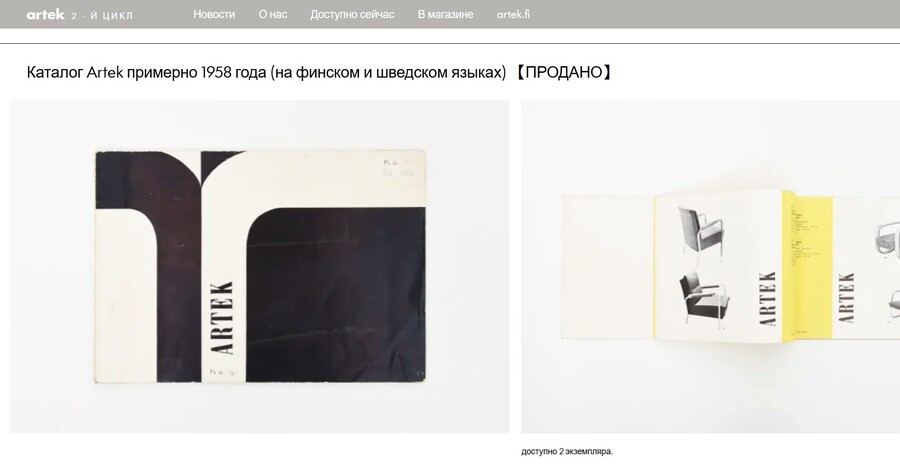Click the Каталог Artek 1958 title heading
This screenshot has width=900, height=469.
[266, 72]
